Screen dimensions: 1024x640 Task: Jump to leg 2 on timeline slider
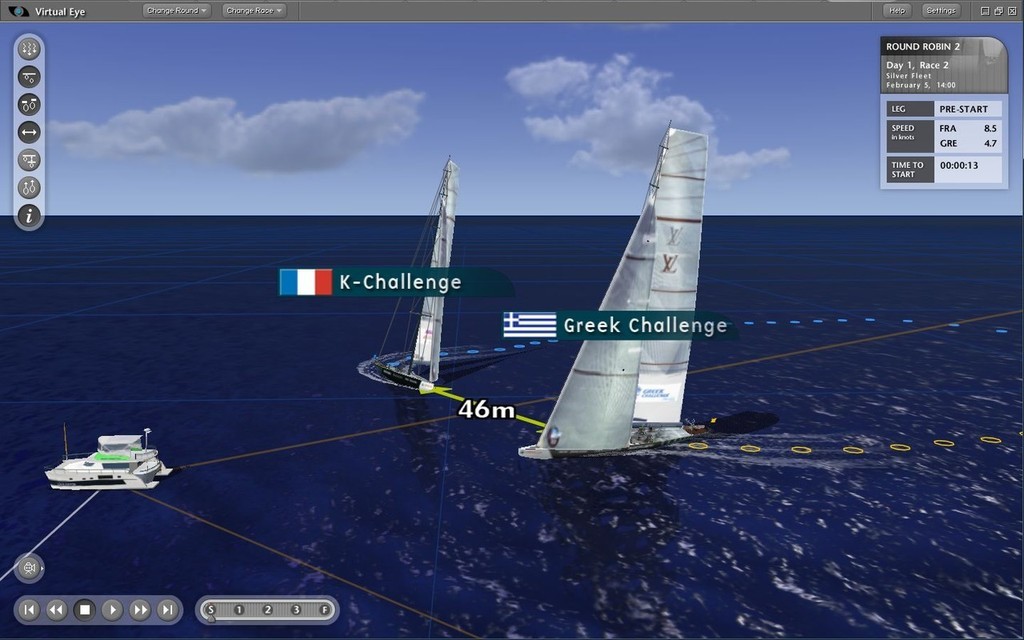268,609
